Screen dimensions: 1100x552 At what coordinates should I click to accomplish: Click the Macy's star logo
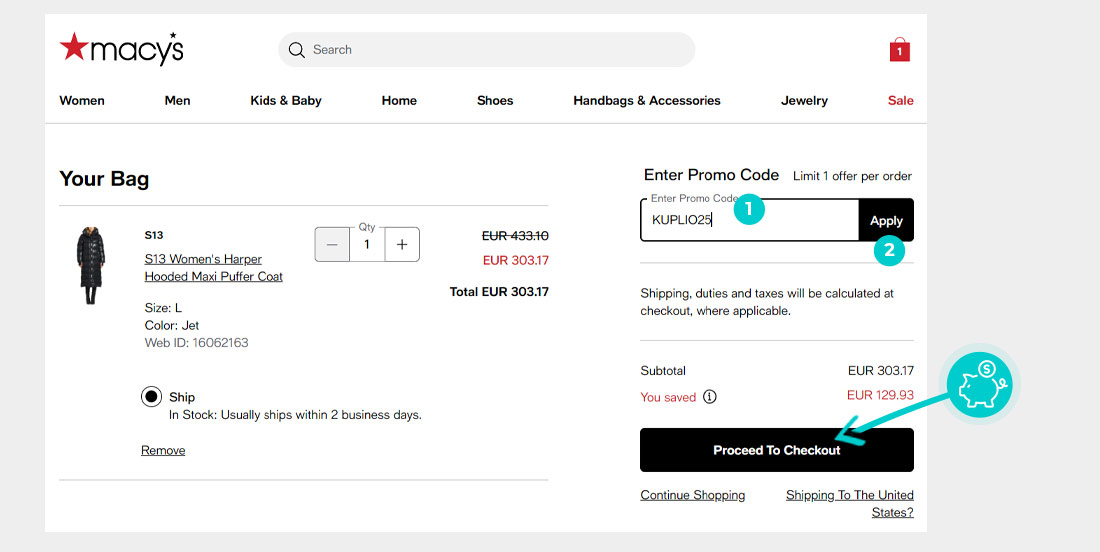coord(121,49)
